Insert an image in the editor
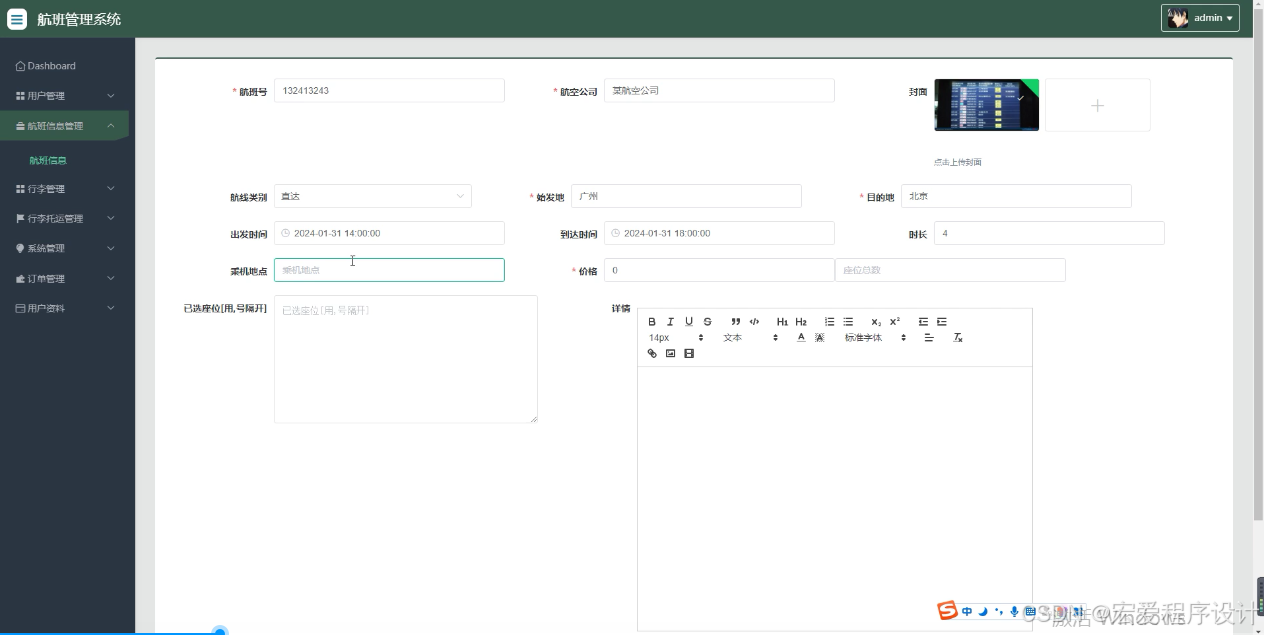 pos(670,354)
